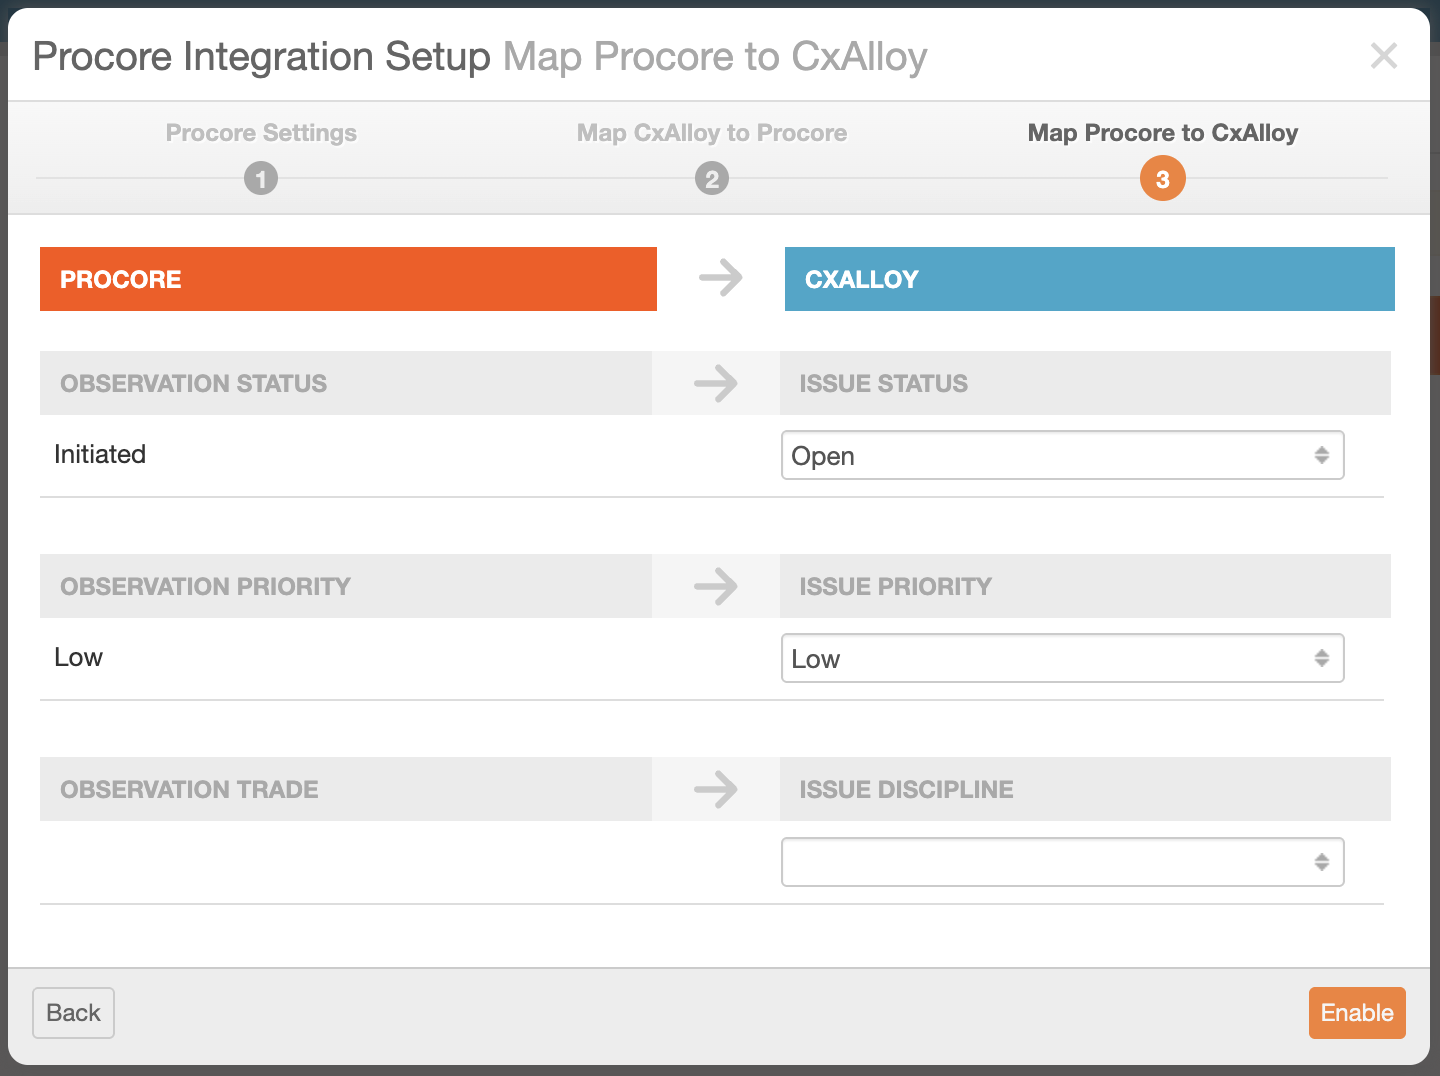The height and width of the screenshot is (1076, 1440).
Task: Click the PROCORE orange header
Action: coord(348,279)
